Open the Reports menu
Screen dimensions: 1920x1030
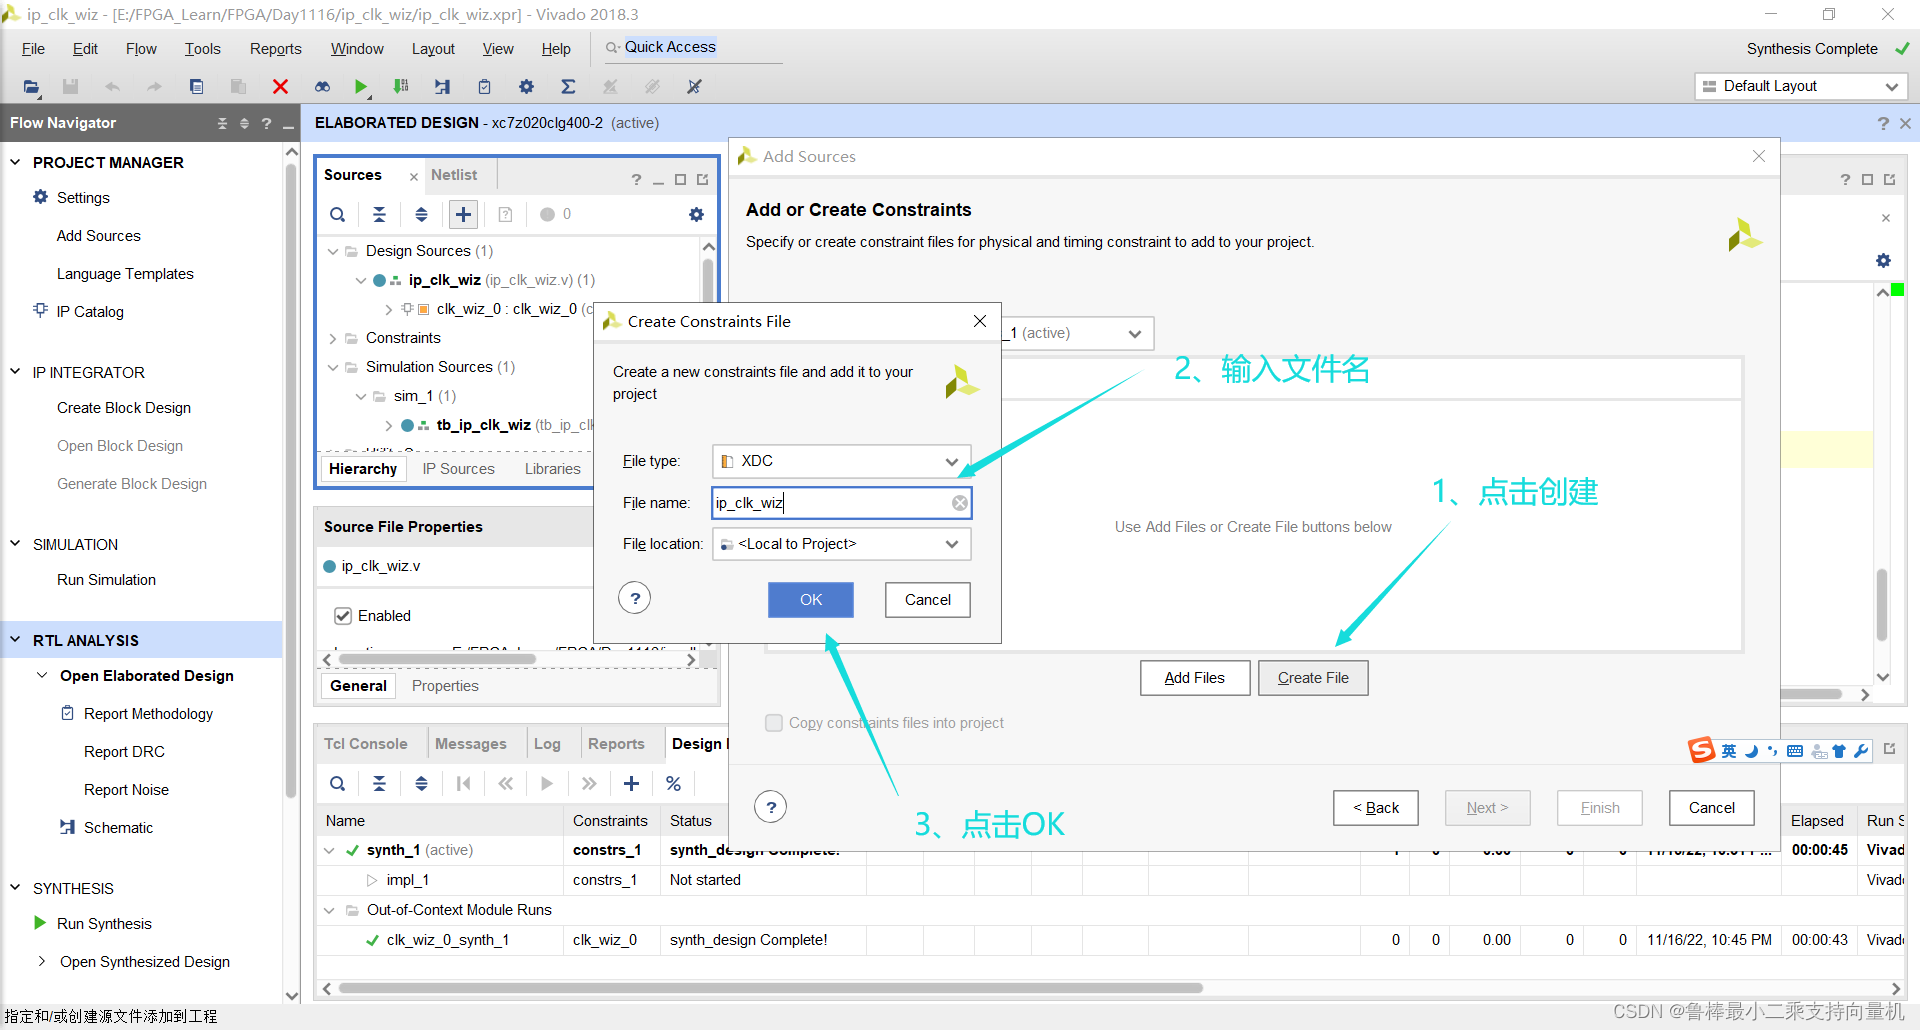click(x=275, y=49)
